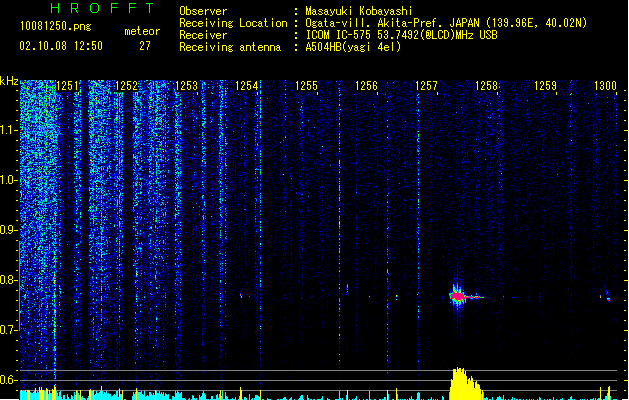Viewport: 629px width, 400px height.
Task: Select the filename 10081250.png
Action: [56, 26]
